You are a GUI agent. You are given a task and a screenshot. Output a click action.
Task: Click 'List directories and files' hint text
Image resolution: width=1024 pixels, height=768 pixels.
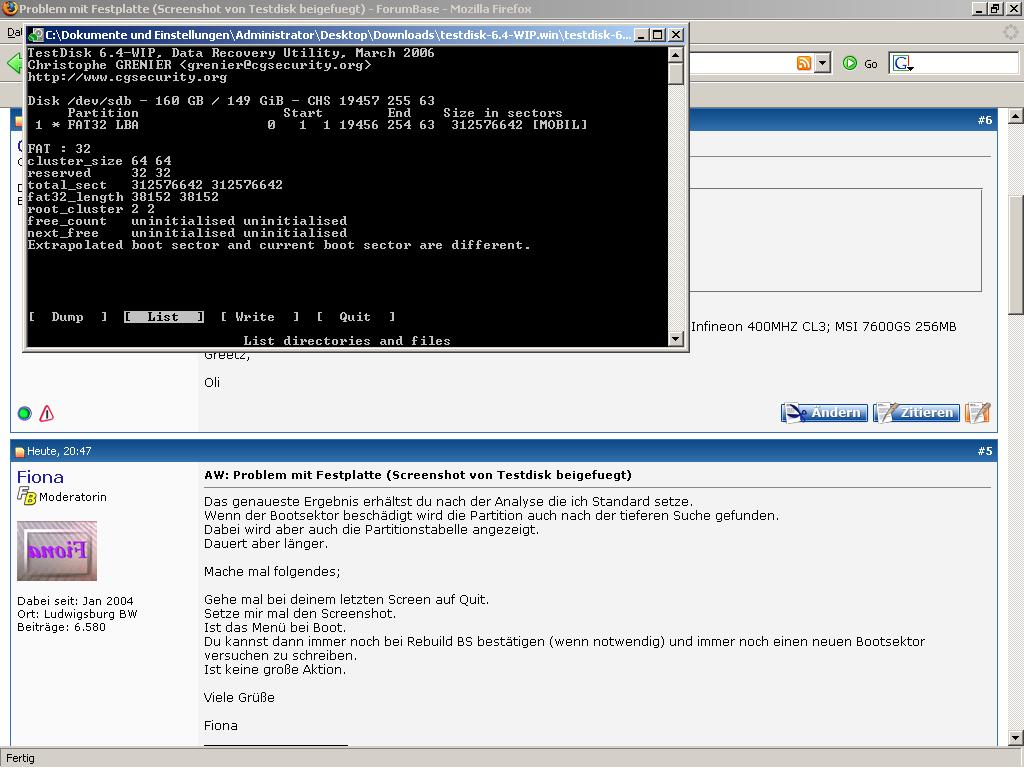pyautogui.click(x=347, y=341)
